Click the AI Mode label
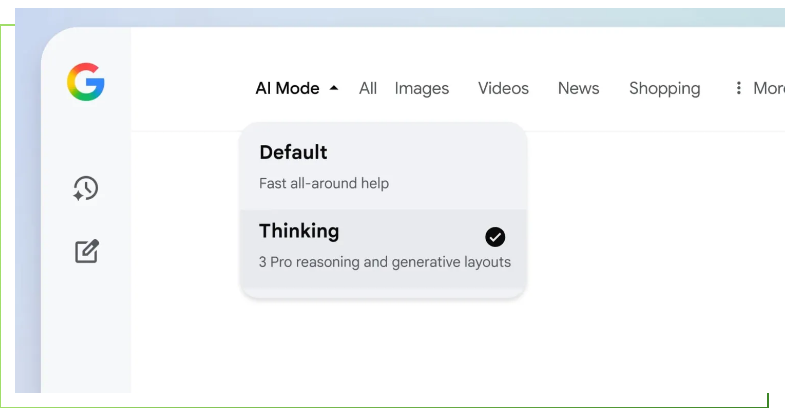Image resolution: width=800 pixels, height=408 pixels. [x=287, y=88]
